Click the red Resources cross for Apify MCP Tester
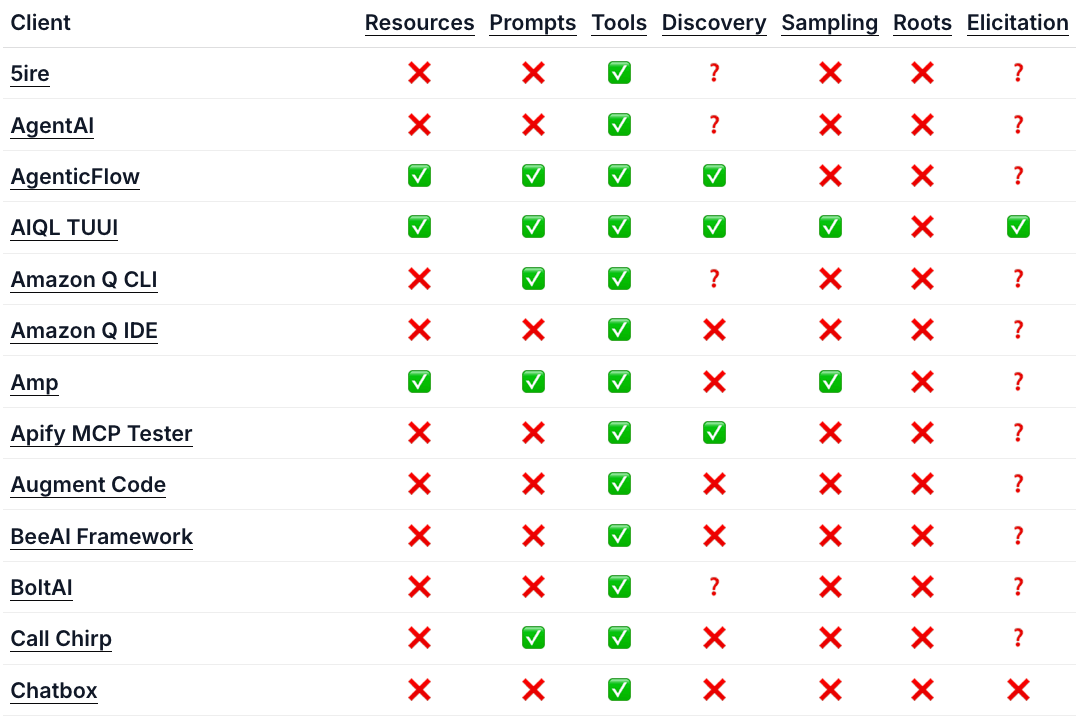 pyautogui.click(x=419, y=433)
